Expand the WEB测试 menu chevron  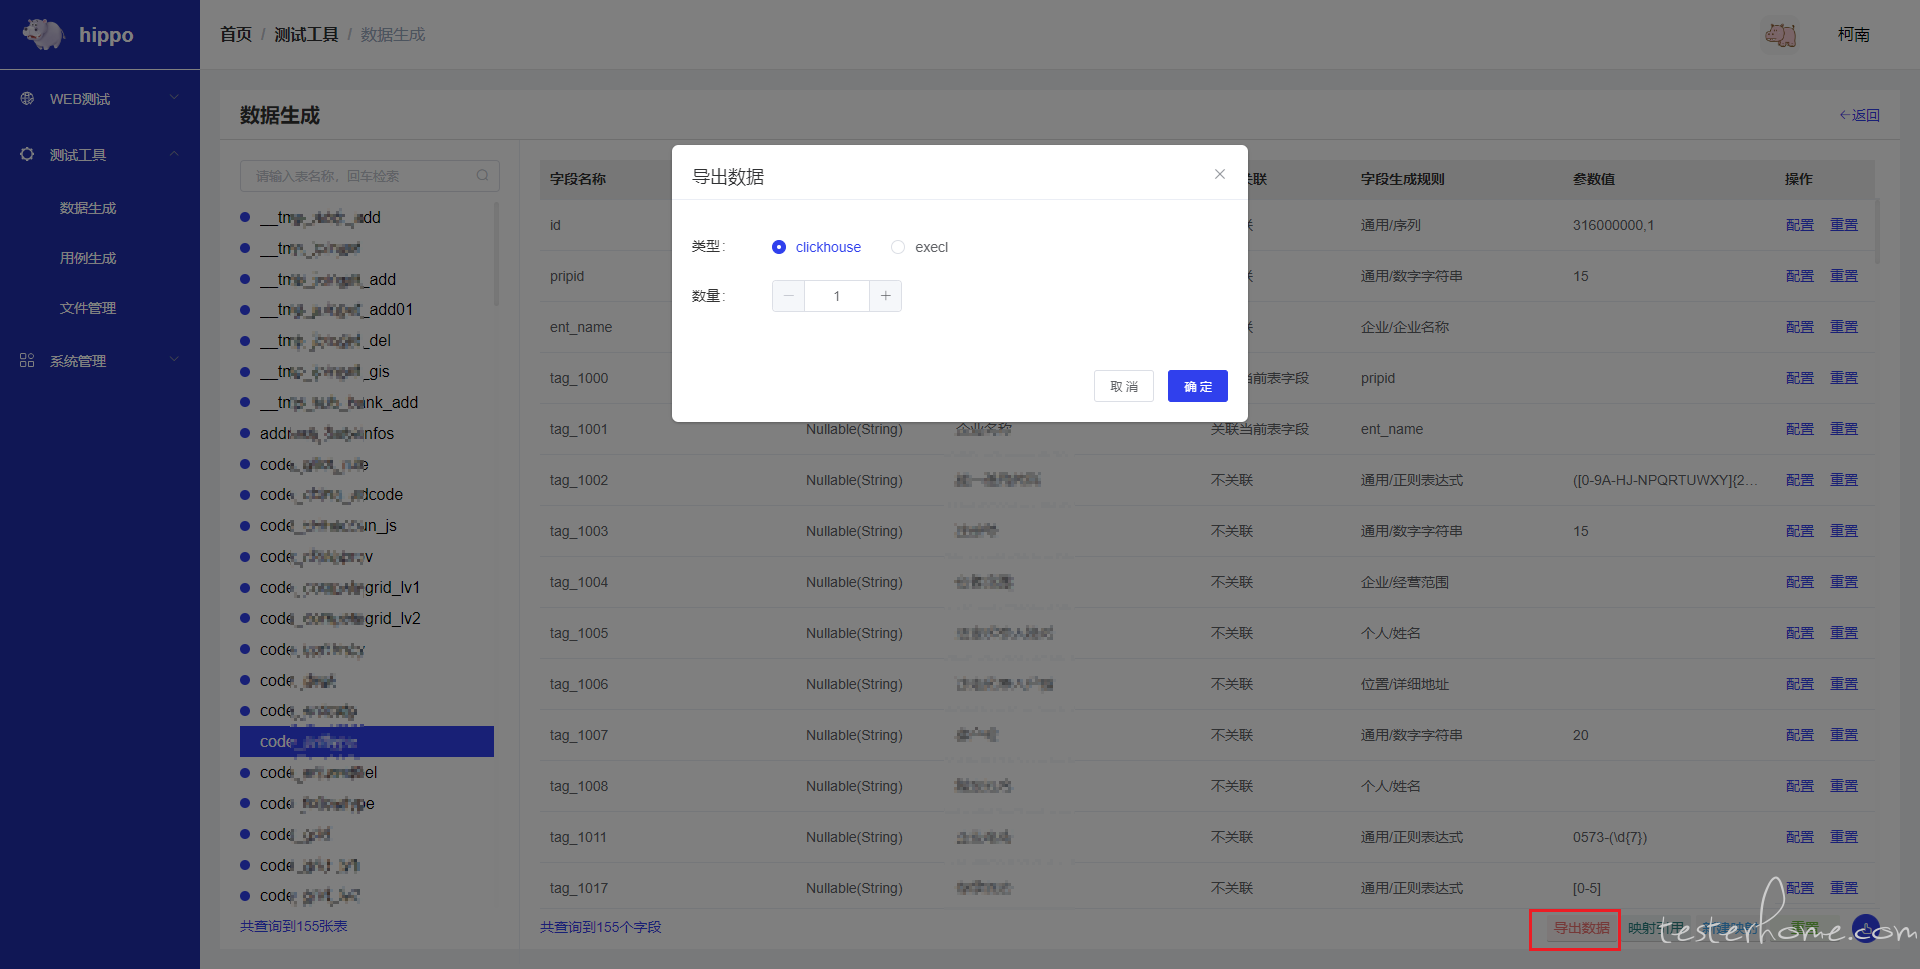pyautogui.click(x=174, y=98)
